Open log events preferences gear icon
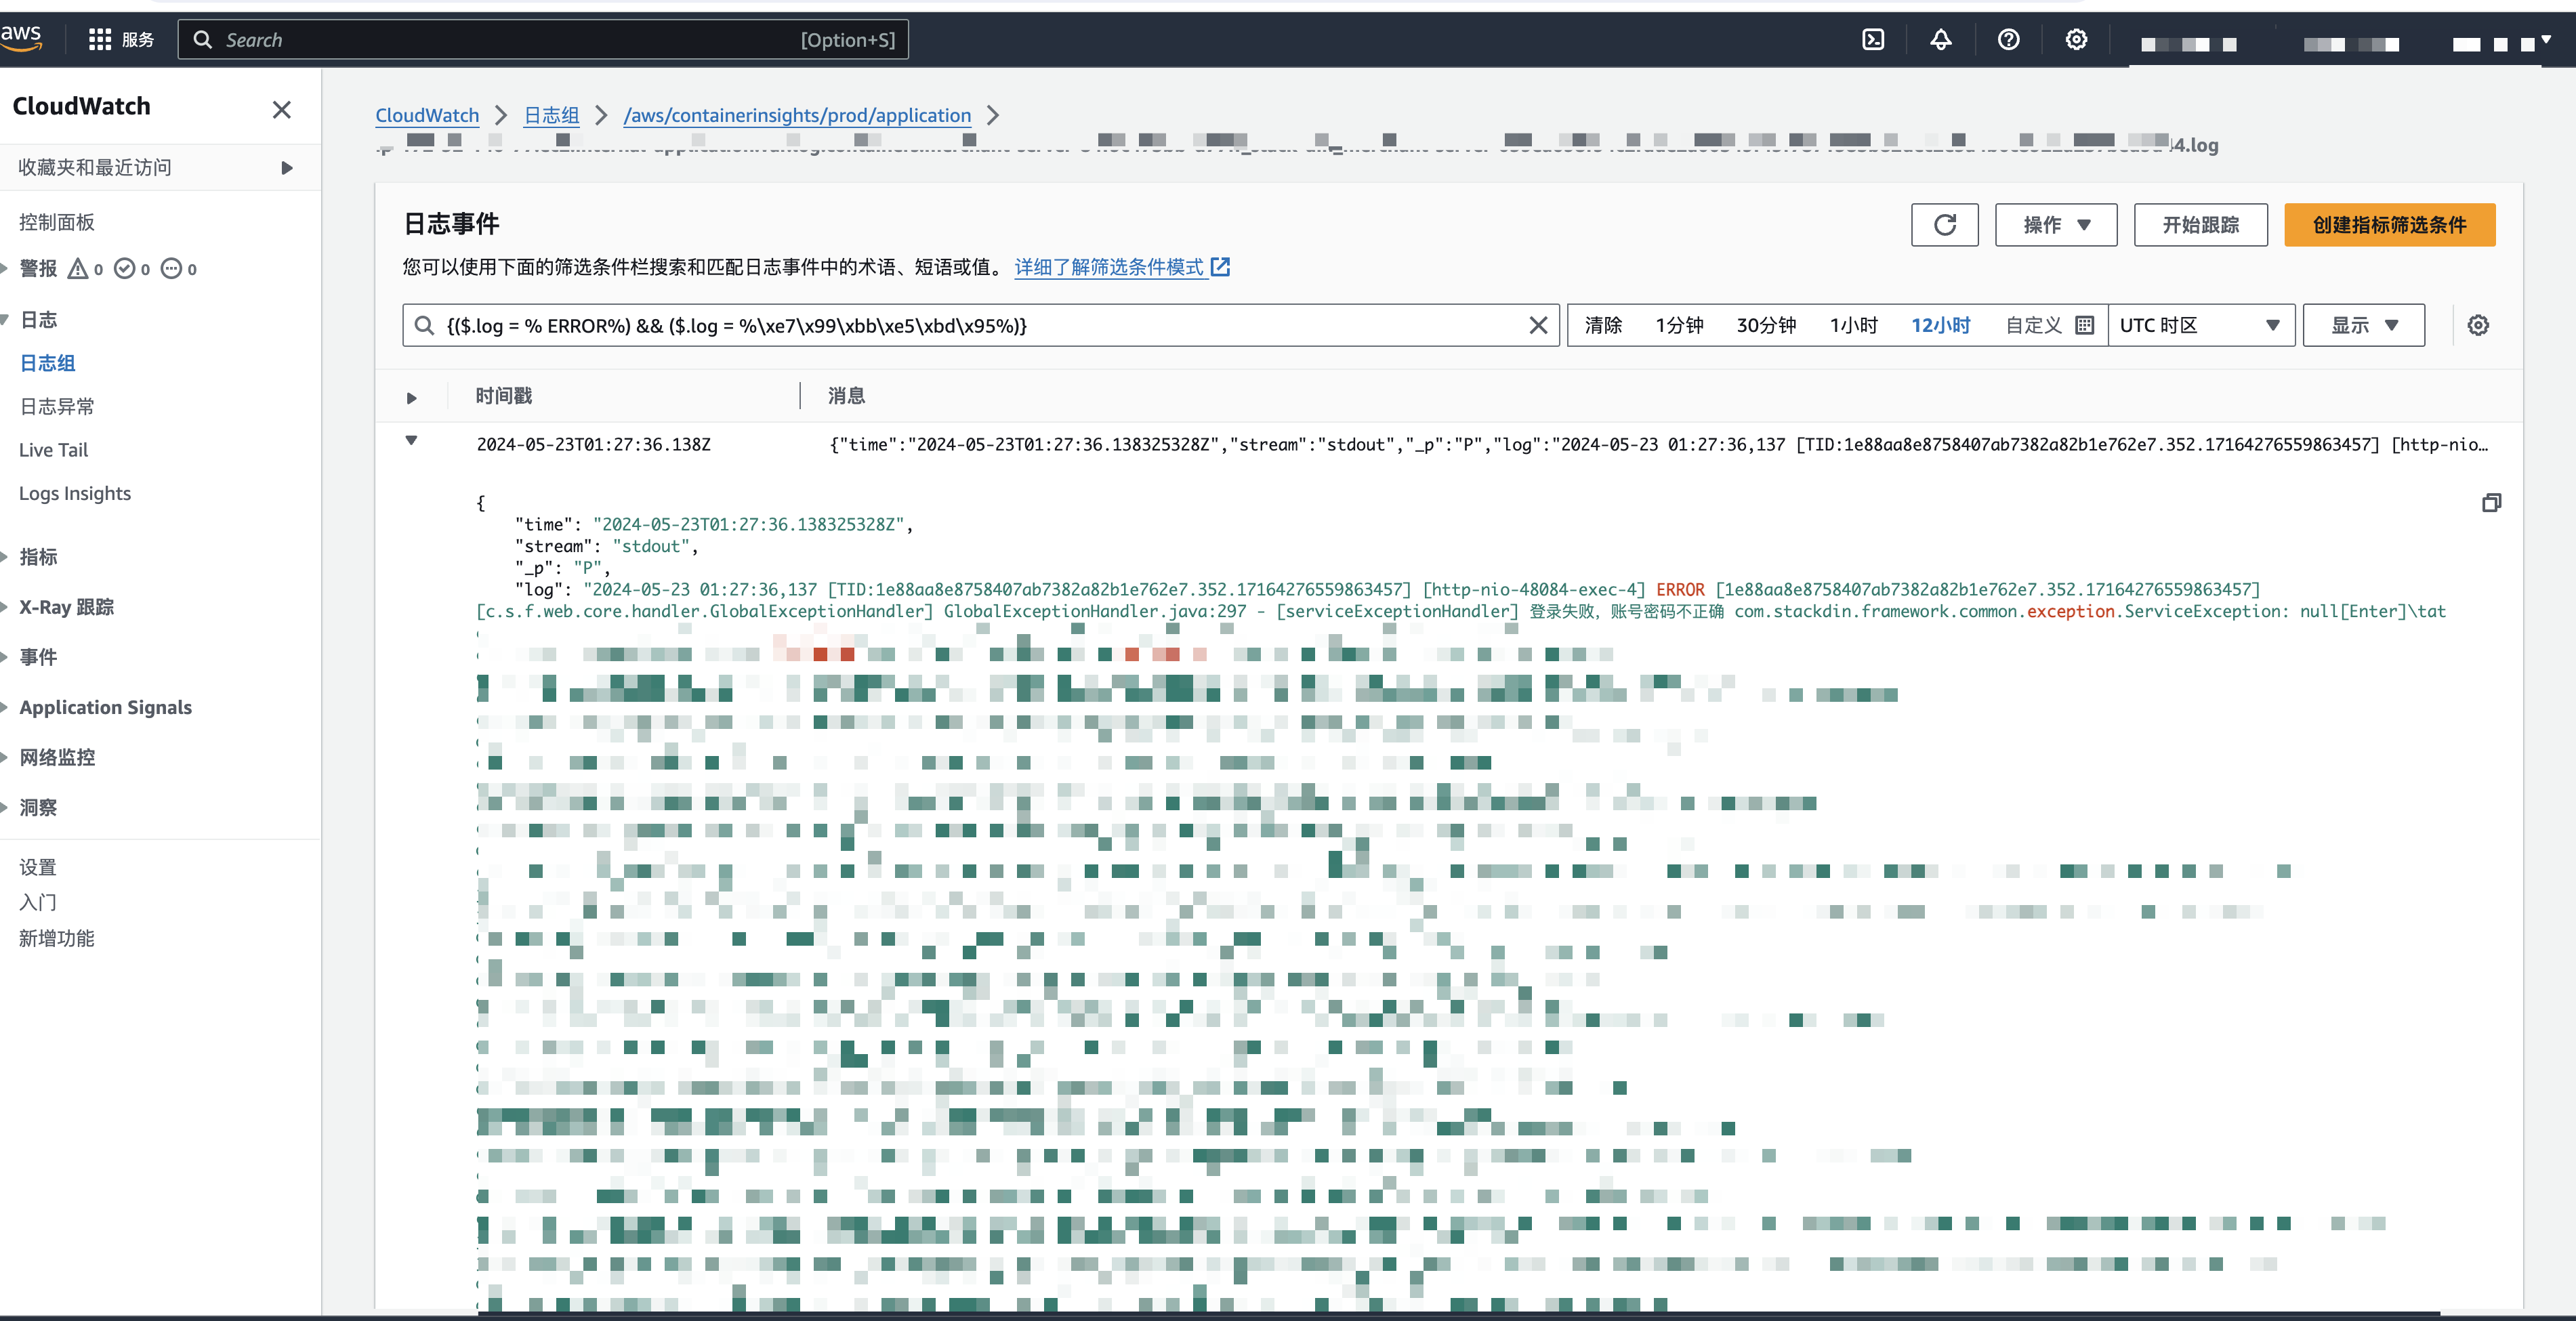 pos(2478,325)
